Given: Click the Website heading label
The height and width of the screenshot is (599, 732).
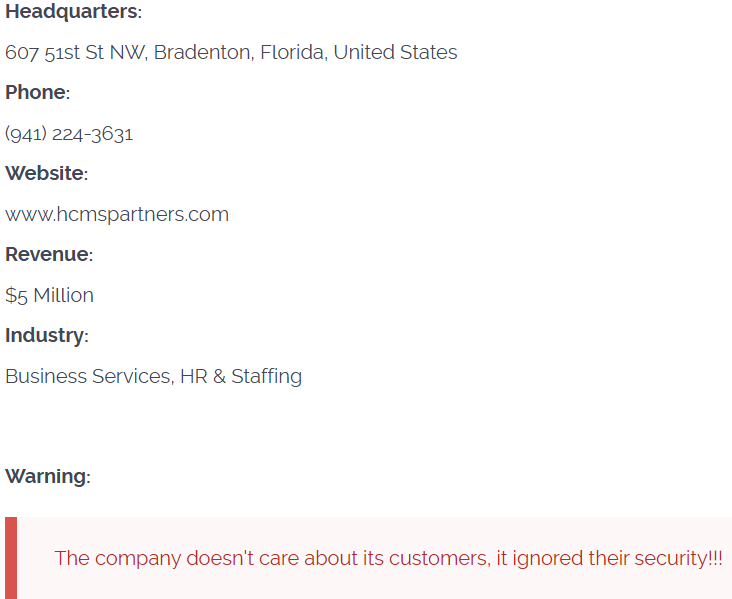Looking at the screenshot, I should click(x=46, y=173).
